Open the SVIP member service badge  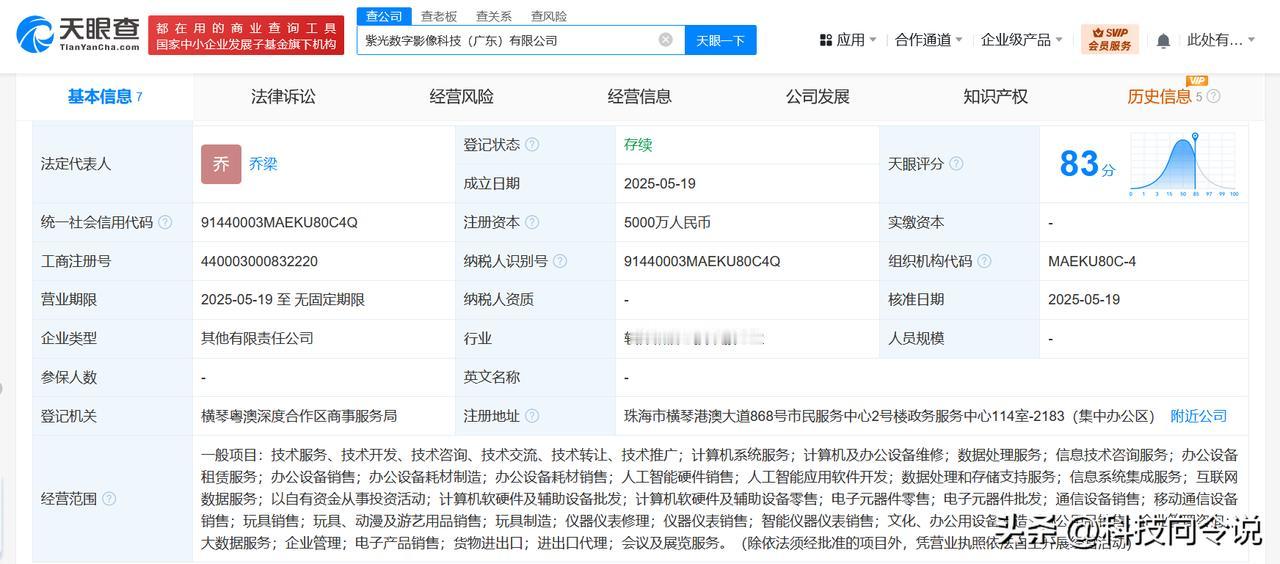[x=1110, y=40]
